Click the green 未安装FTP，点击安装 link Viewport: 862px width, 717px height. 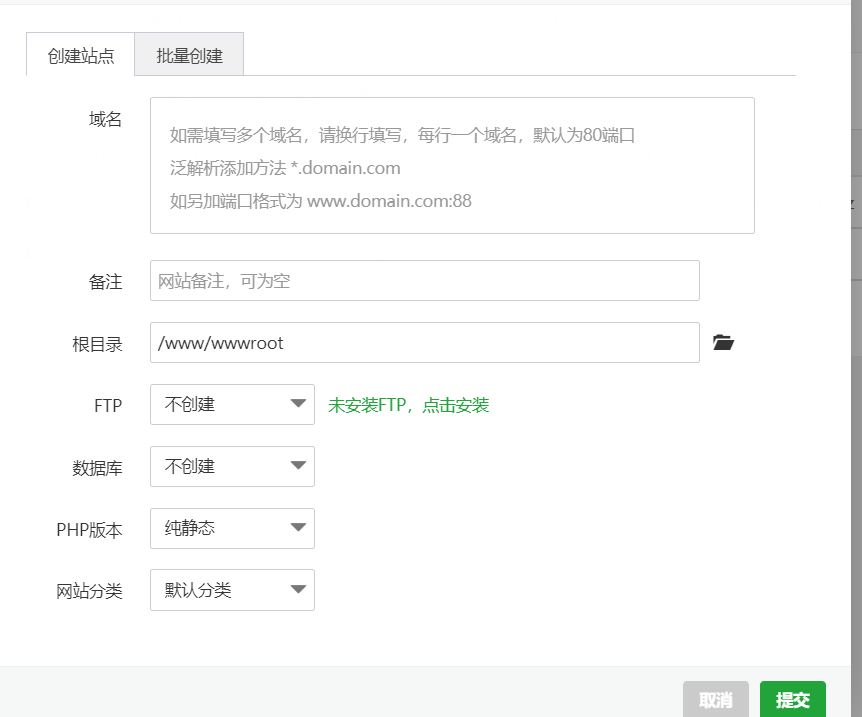coord(408,405)
